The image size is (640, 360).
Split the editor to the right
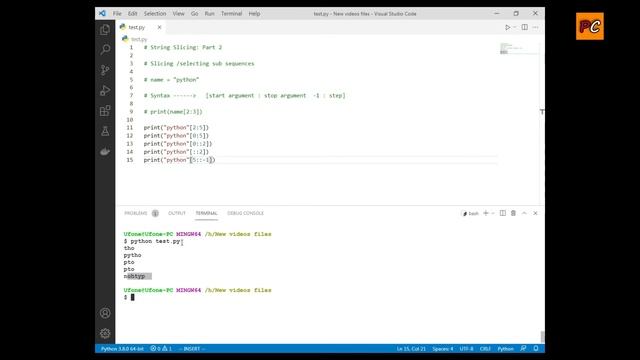[x=524, y=27]
